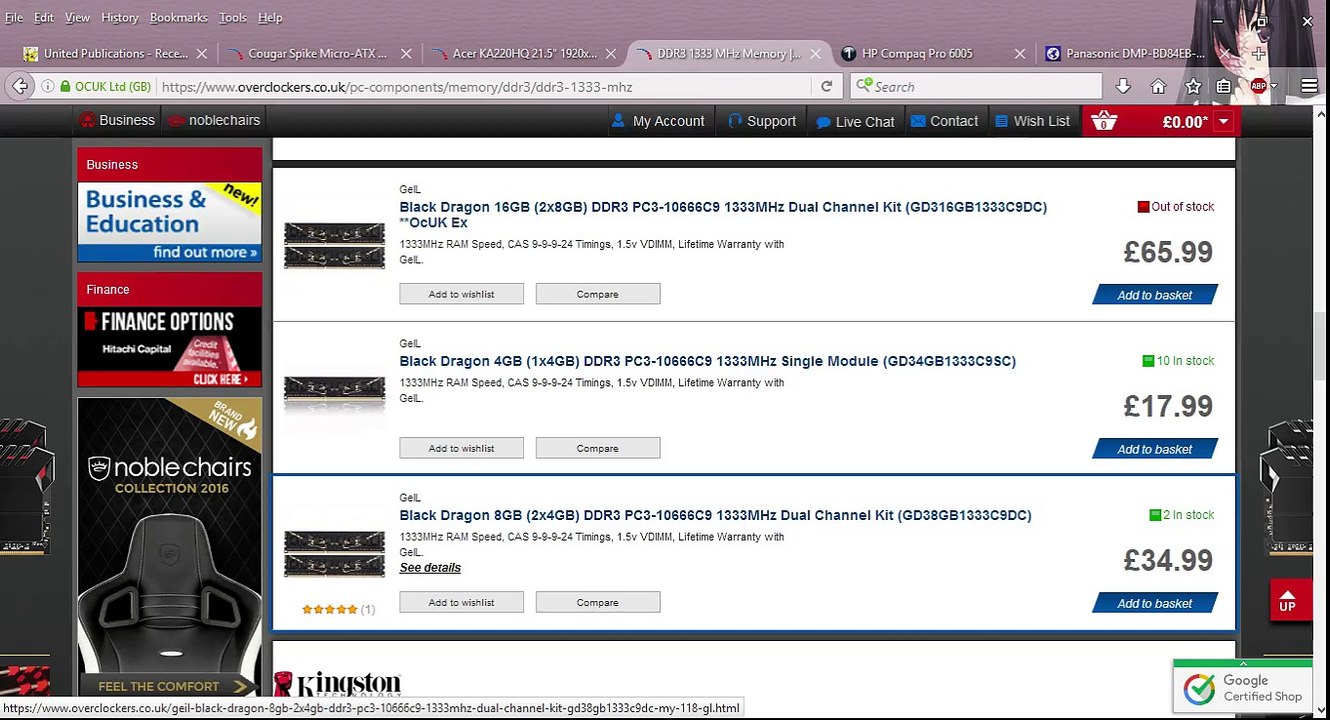Open the File menu

click(x=14, y=17)
